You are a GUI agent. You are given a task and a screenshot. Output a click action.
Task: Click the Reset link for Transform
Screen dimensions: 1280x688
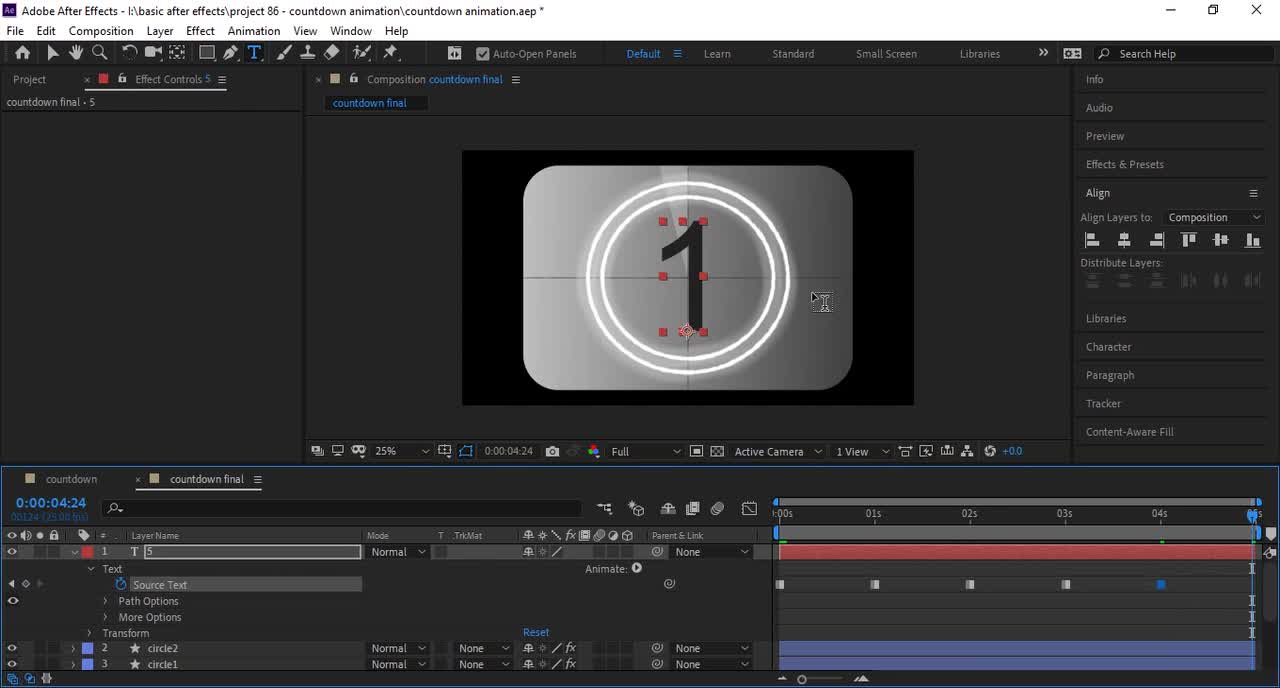536,632
